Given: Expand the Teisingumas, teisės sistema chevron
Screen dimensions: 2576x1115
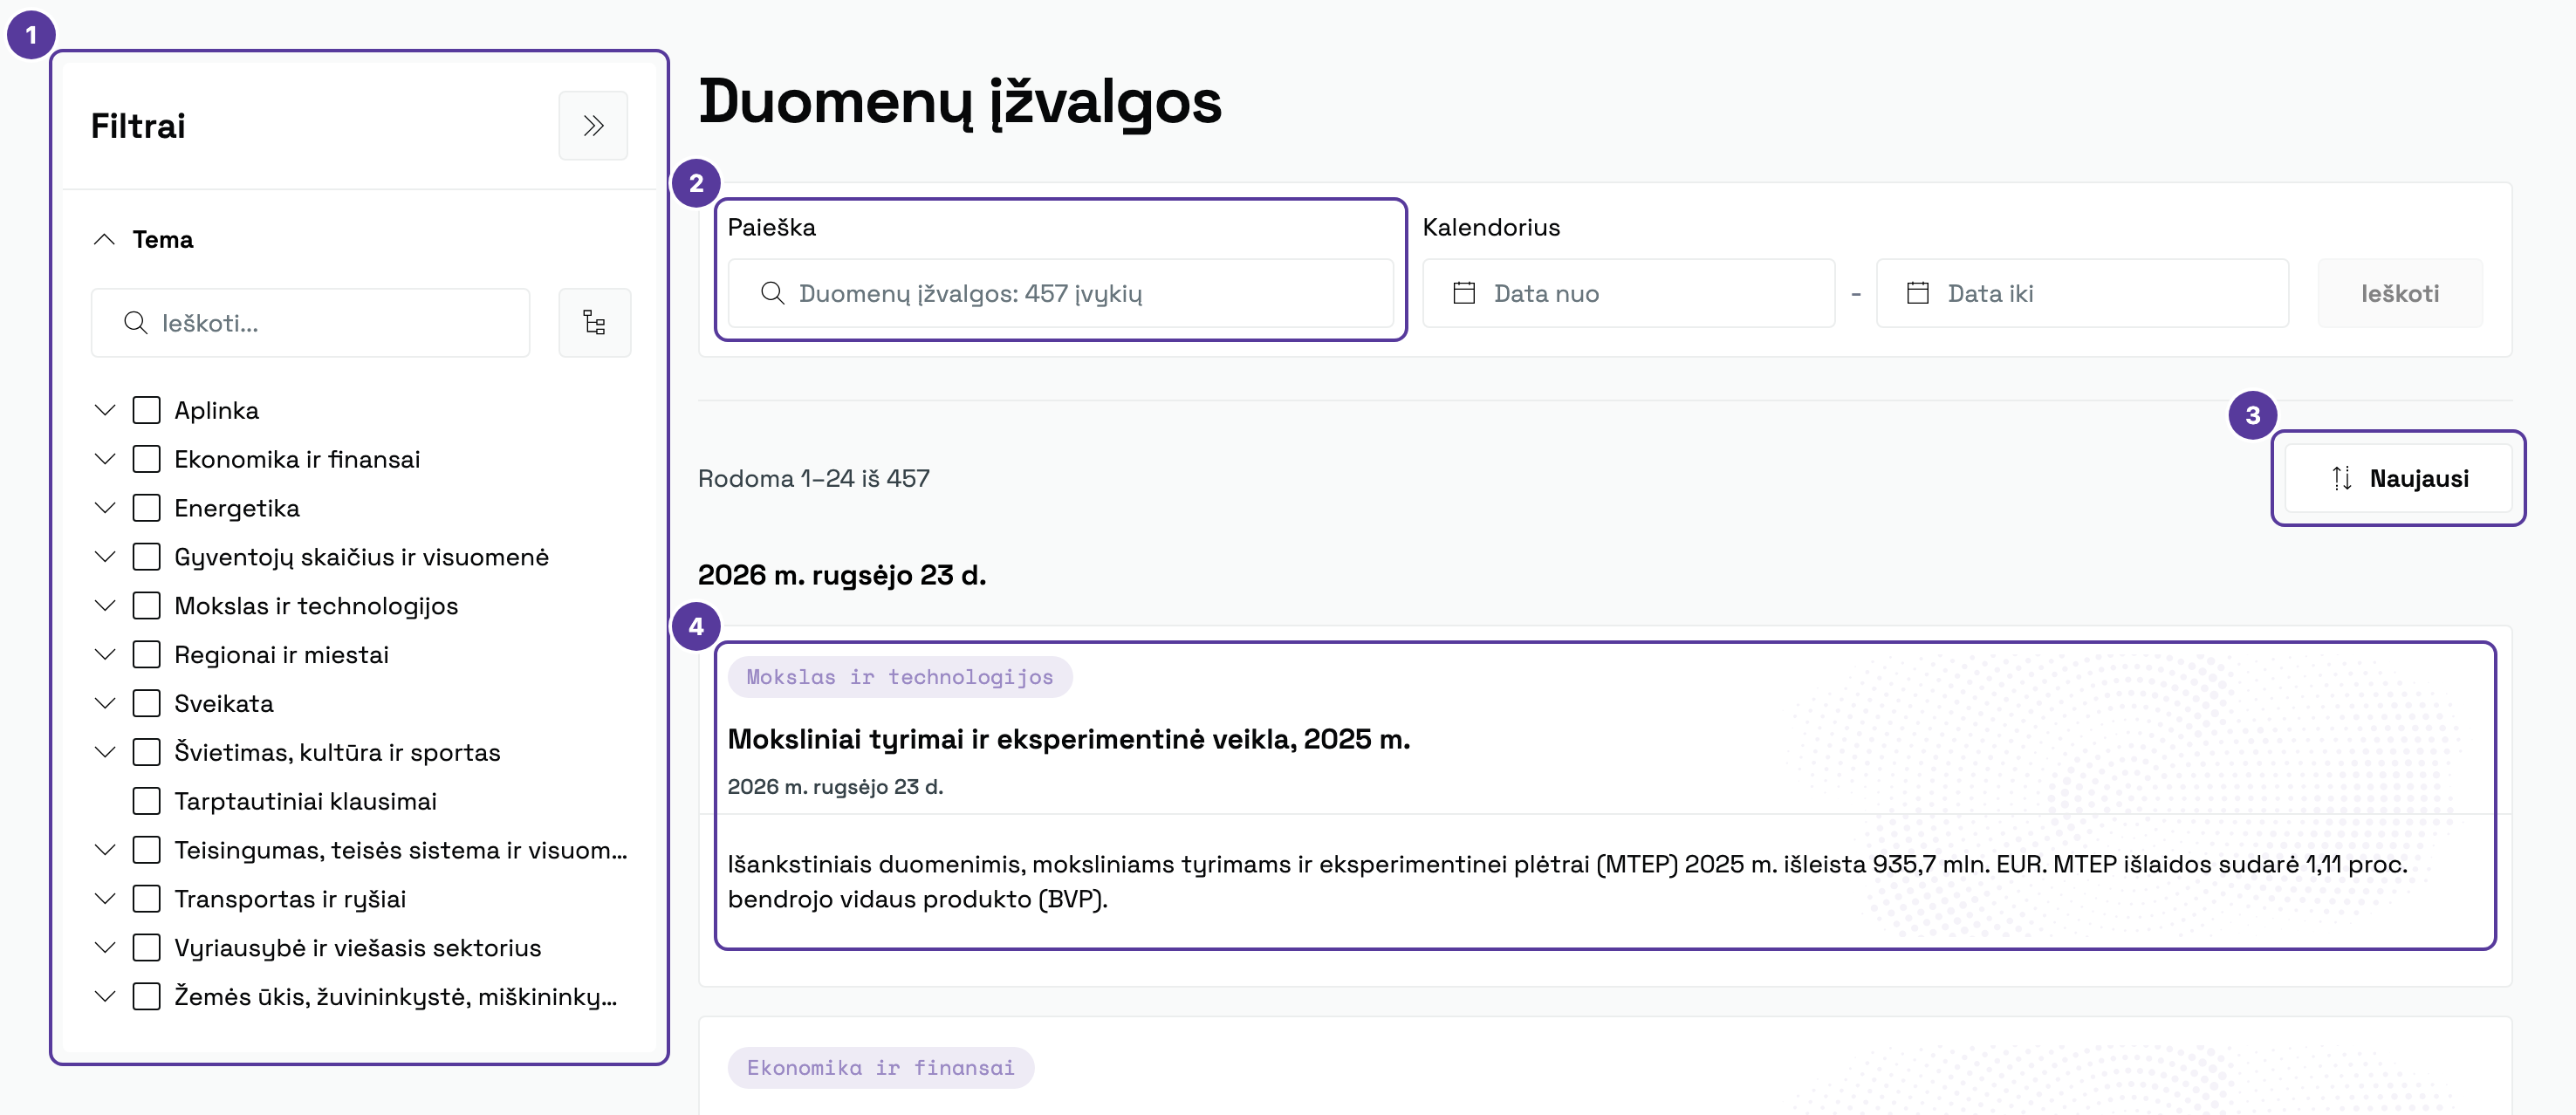Looking at the screenshot, I should [105, 850].
